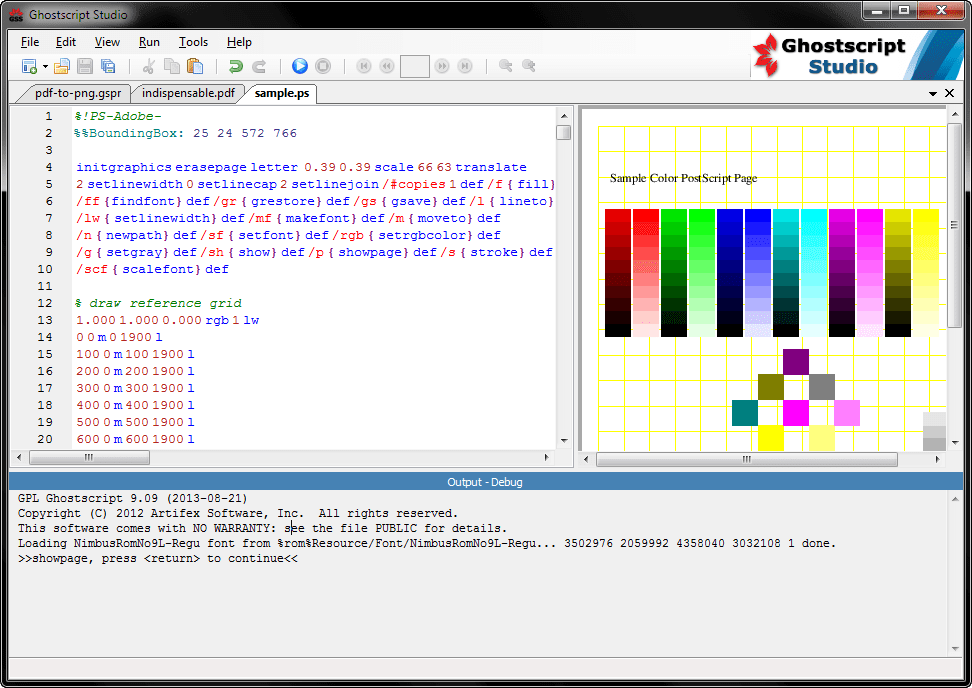
Task: Click the Save All icon
Action: (x=108, y=66)
